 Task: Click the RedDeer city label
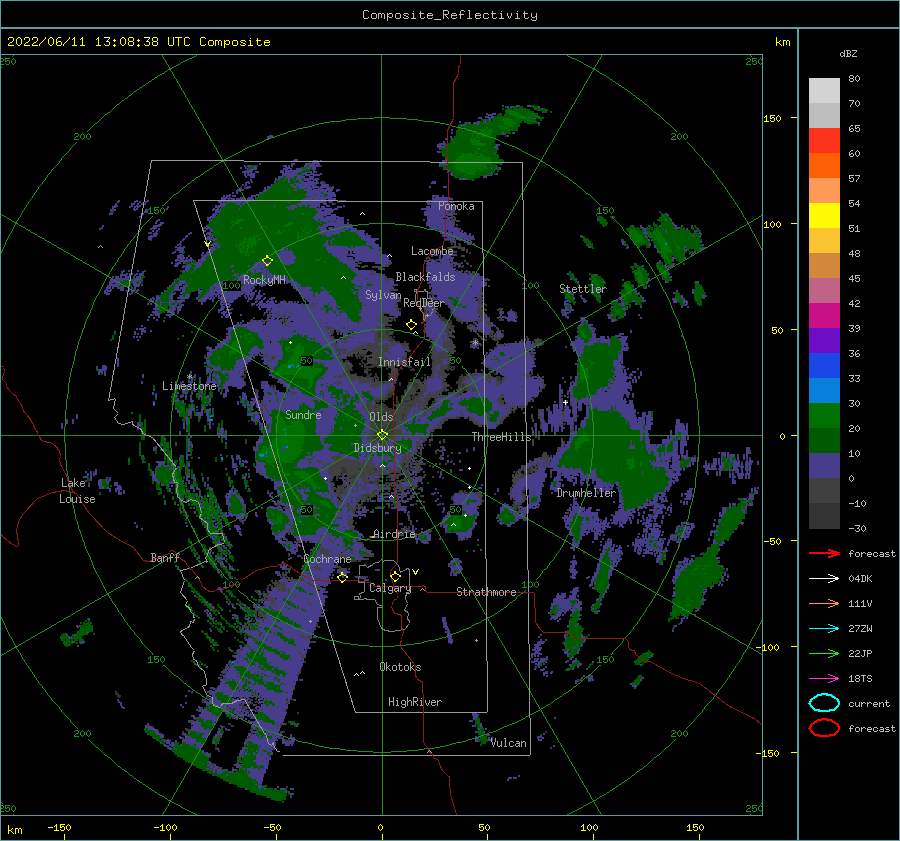pyautogui.click(x=424, y=303)
